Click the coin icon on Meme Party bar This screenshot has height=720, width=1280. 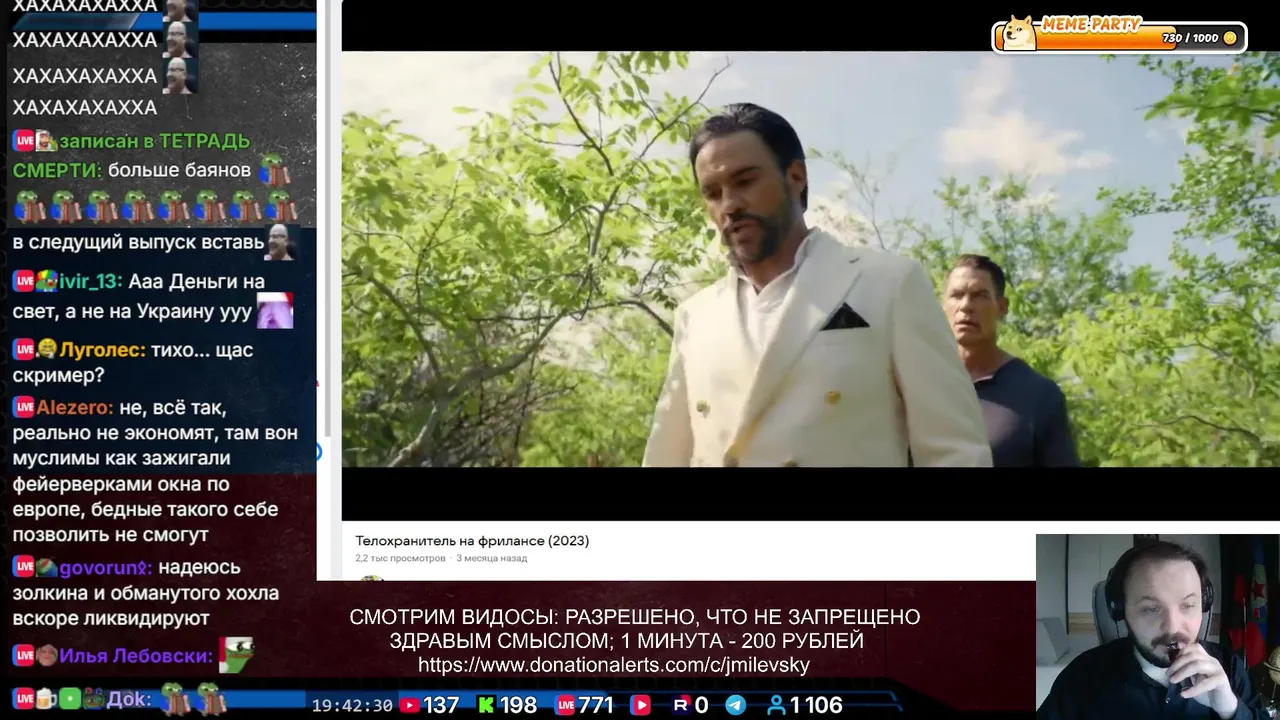click(1230, 38)
